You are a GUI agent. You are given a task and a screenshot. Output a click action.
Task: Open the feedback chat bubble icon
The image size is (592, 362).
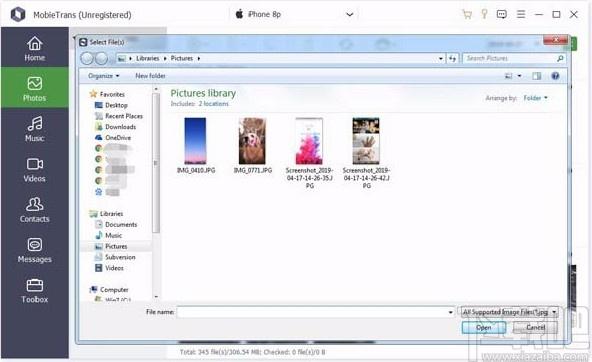(501, 14)
